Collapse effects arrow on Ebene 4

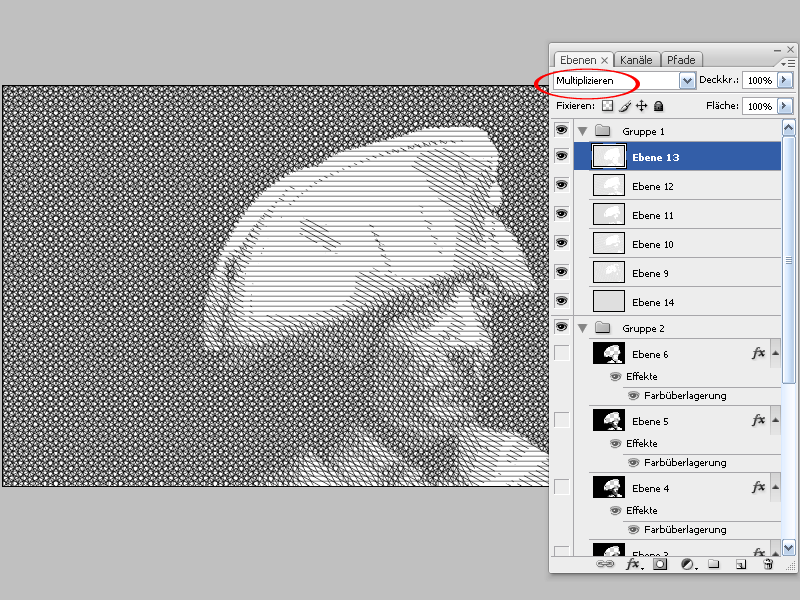click(776, 487)
